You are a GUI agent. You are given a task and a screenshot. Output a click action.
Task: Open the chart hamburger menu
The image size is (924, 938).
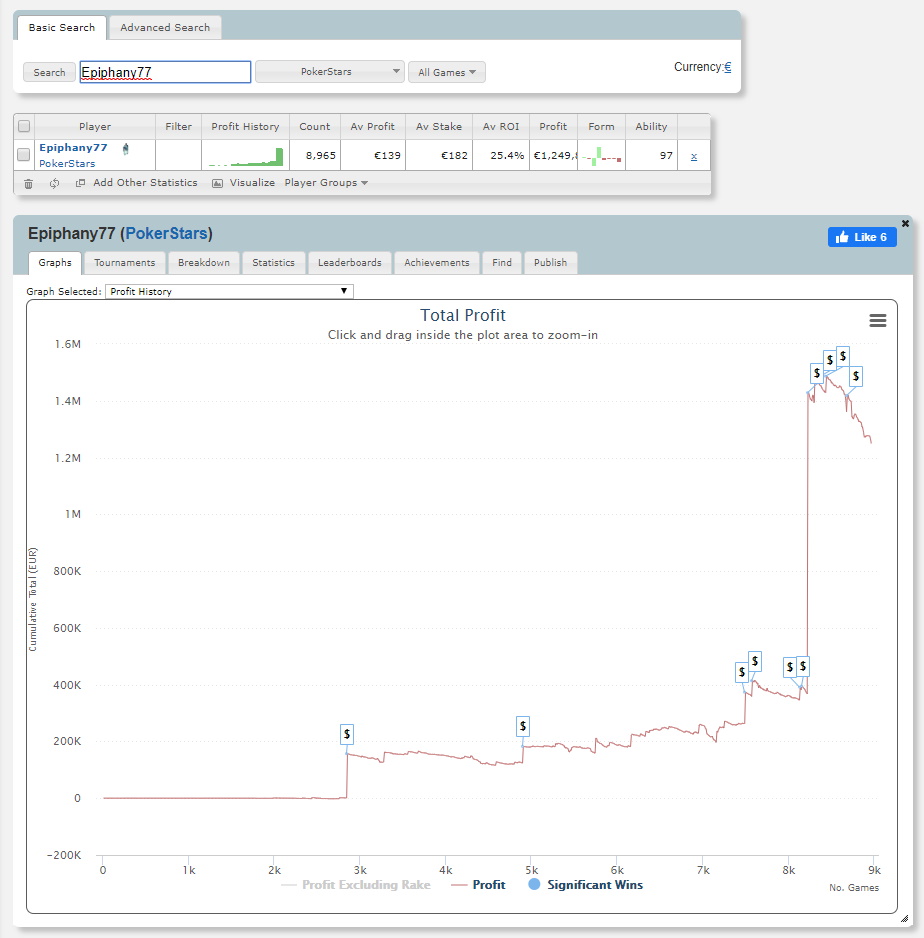pyautogui.click(x=877, y=321)
